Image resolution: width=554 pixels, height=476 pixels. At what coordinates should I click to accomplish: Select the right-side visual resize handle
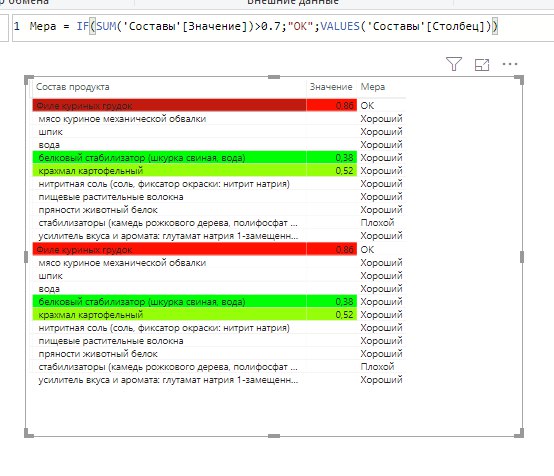point(522,257)
